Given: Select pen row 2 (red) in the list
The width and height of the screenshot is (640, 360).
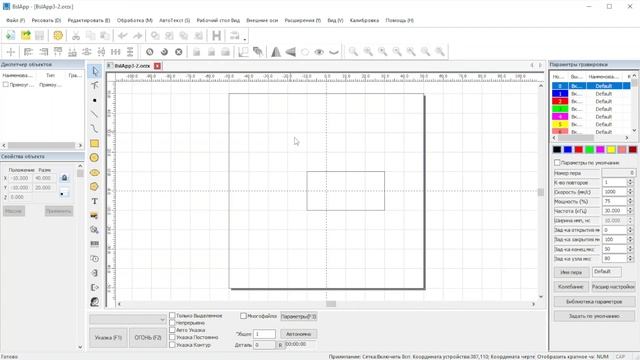Looking at the screenshot, I should [x=591, y=101].
